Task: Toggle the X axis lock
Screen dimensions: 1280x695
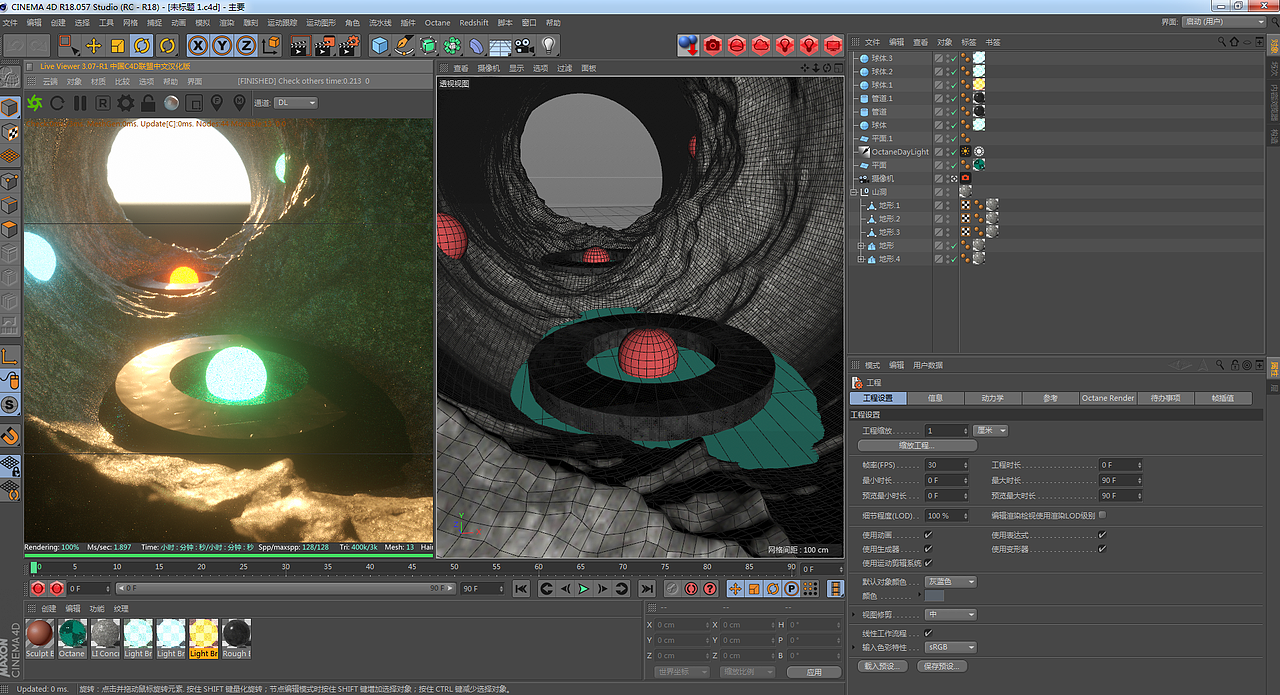Action: pos(198,45)
